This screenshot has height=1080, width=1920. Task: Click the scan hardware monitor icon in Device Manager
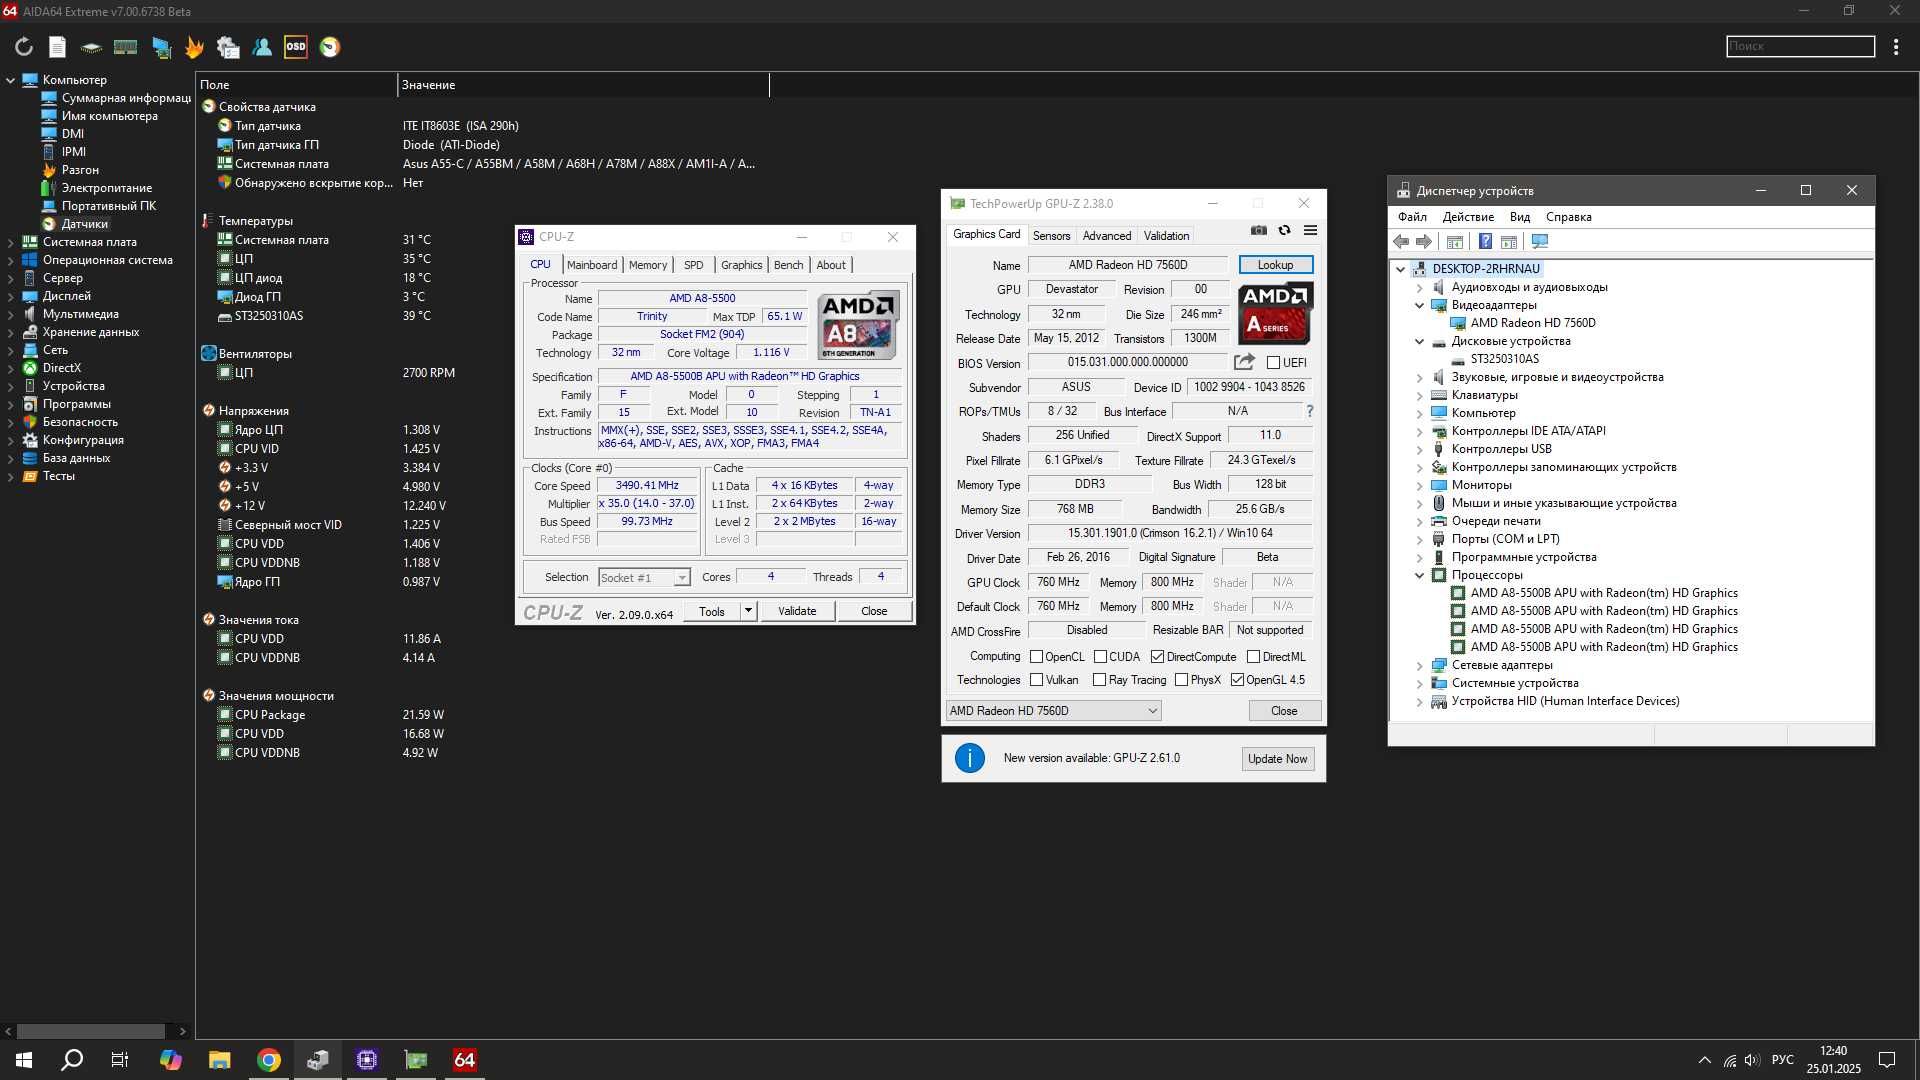coord(1540,242)
